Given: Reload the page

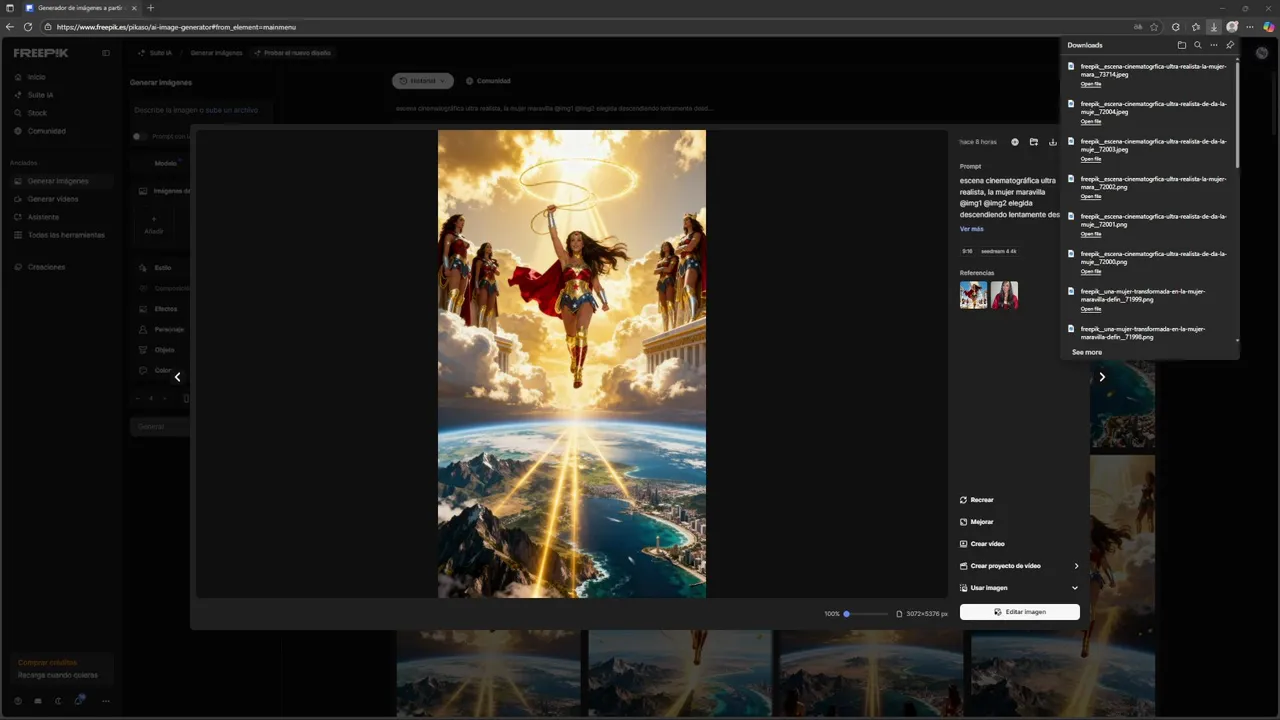Looking at the screenshot, I should click(28, 27).
